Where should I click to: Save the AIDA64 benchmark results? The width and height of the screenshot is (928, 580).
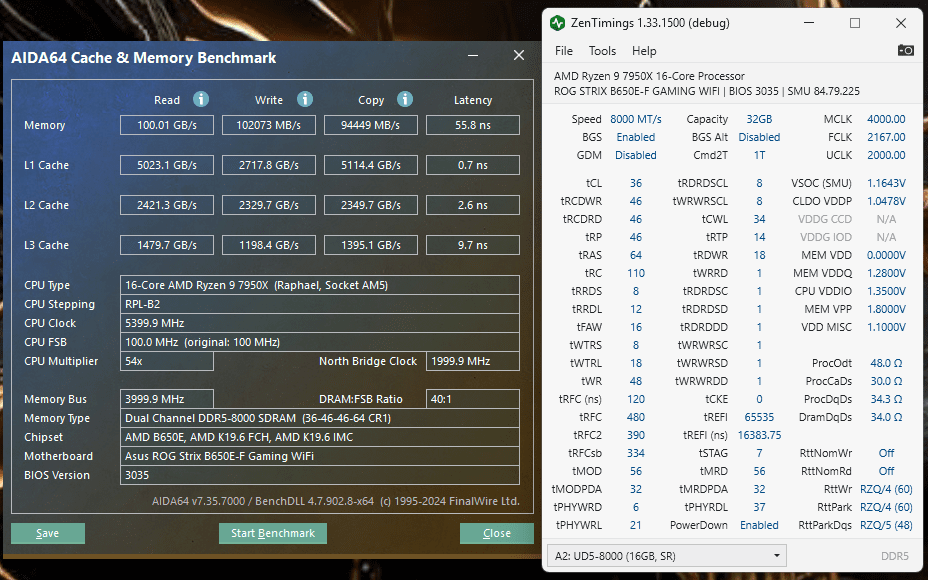click(x=47, y=533)
